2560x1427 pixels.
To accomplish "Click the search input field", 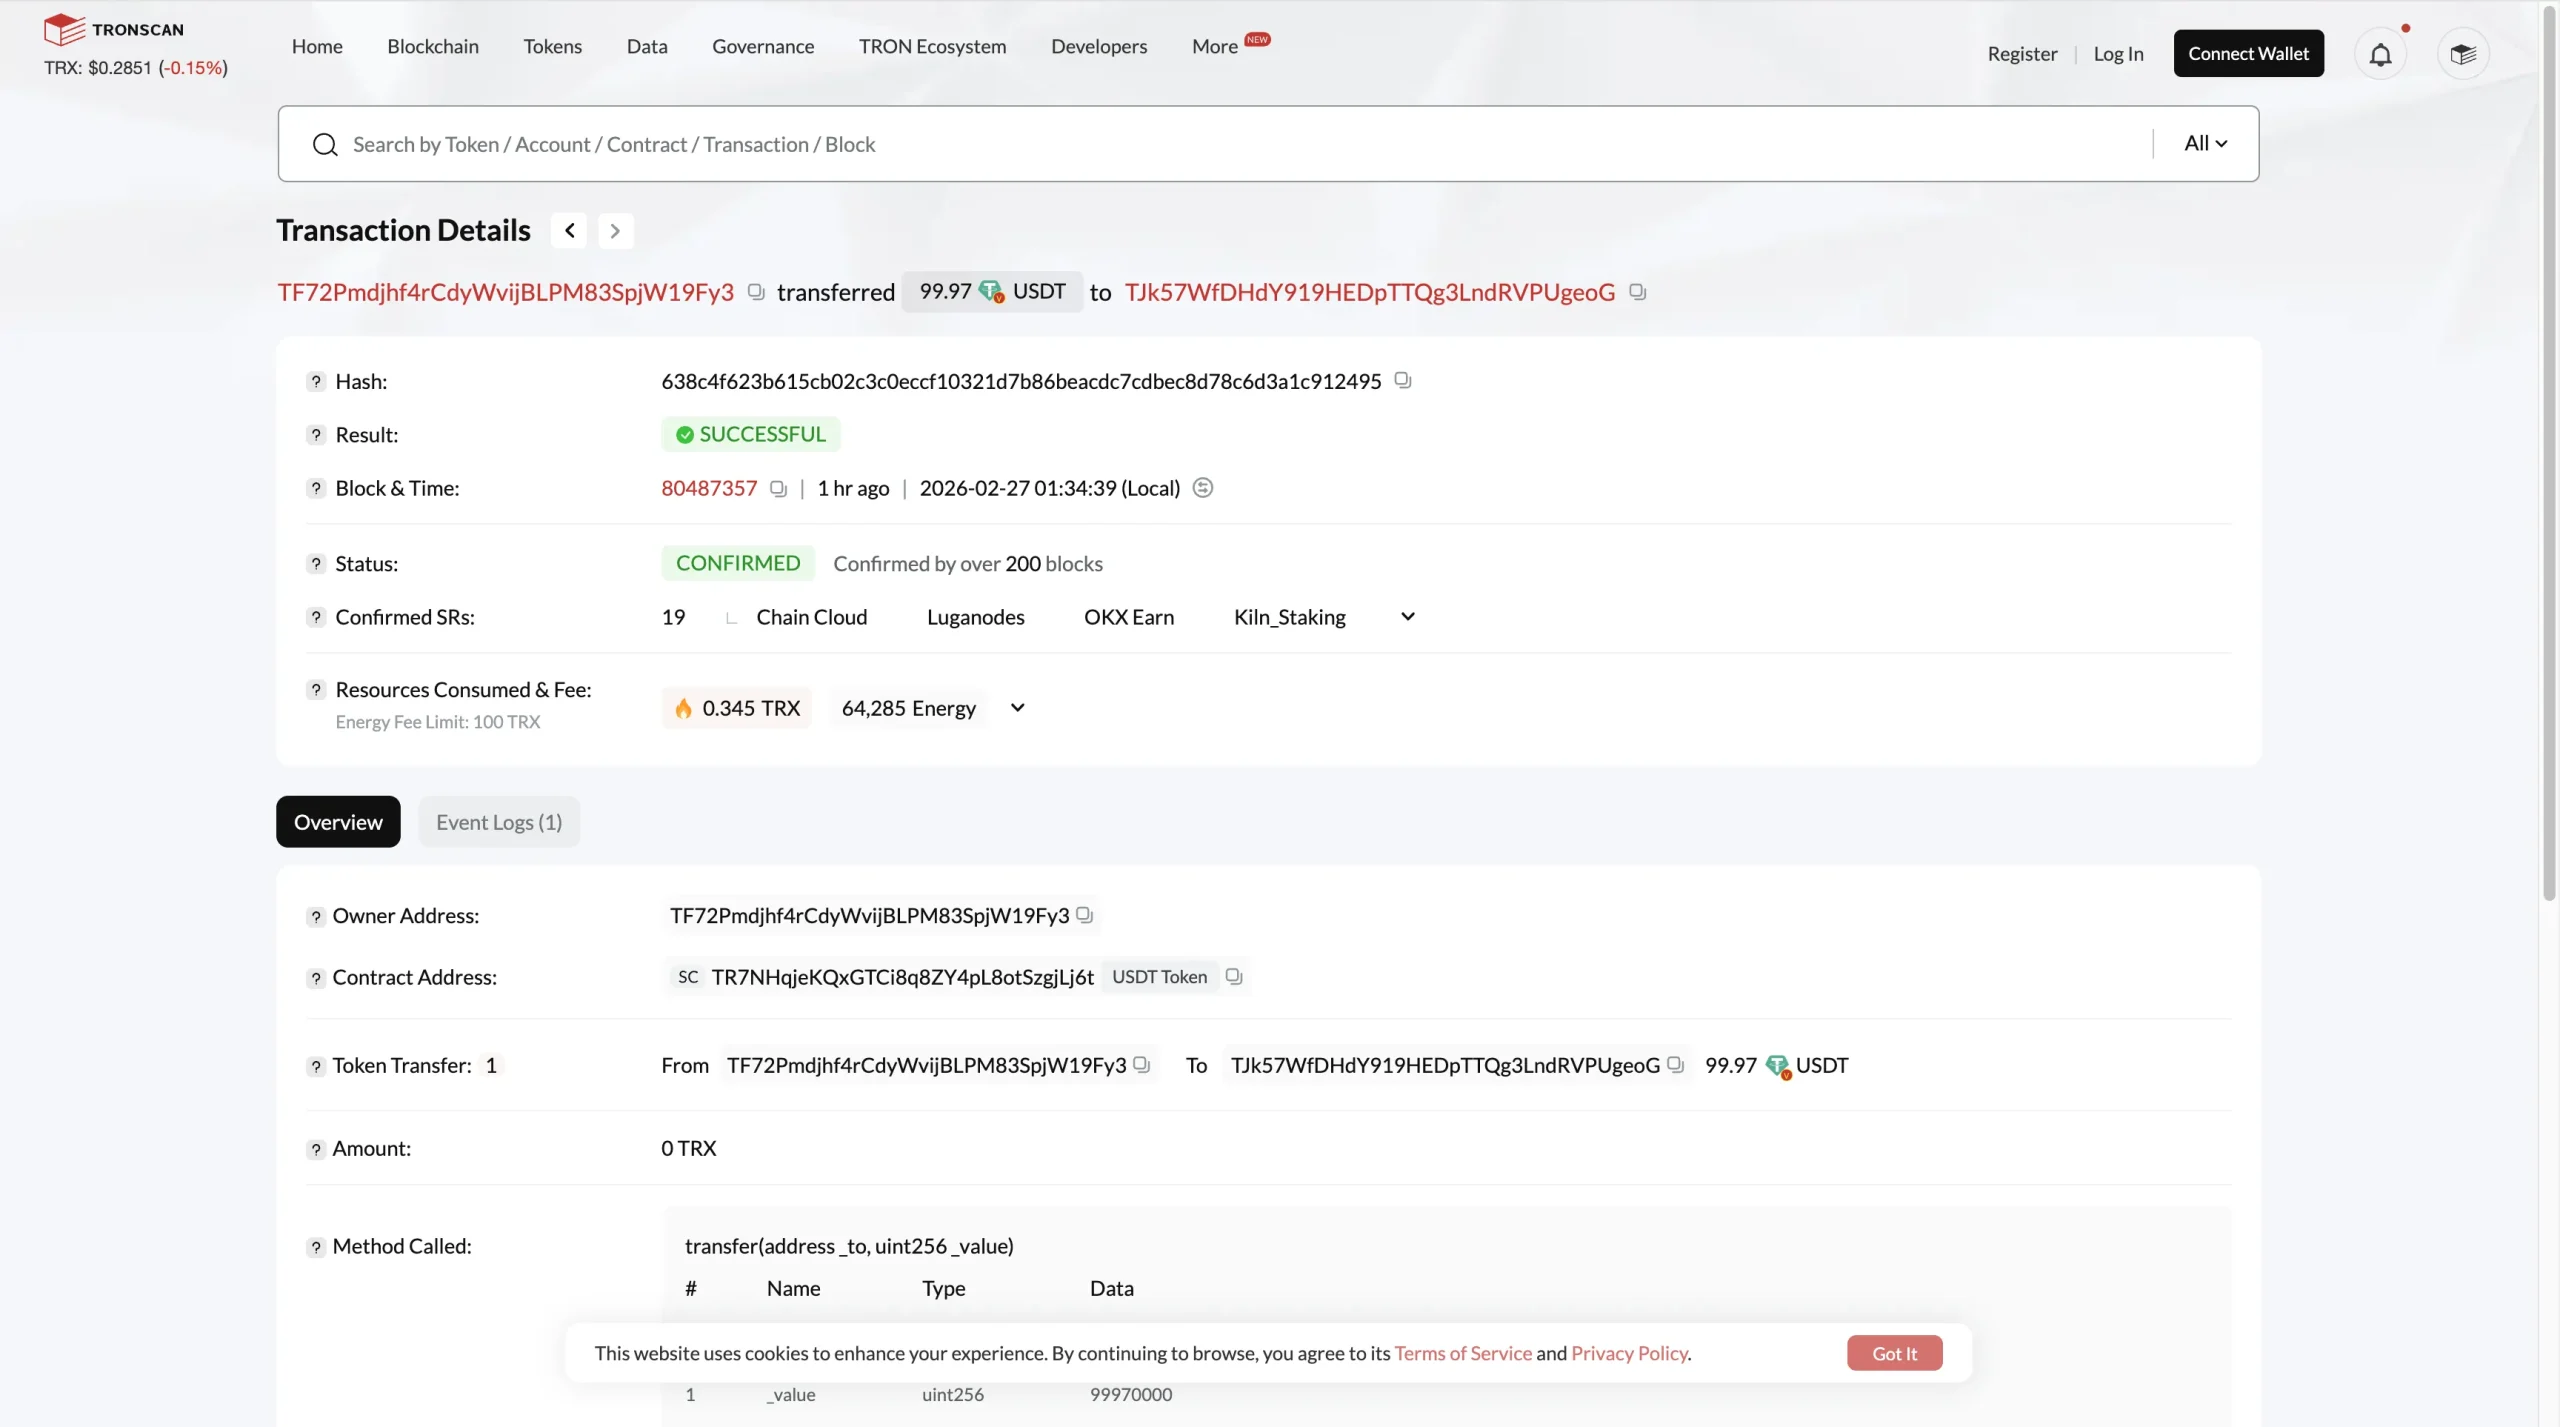I will click(1200, 144).
